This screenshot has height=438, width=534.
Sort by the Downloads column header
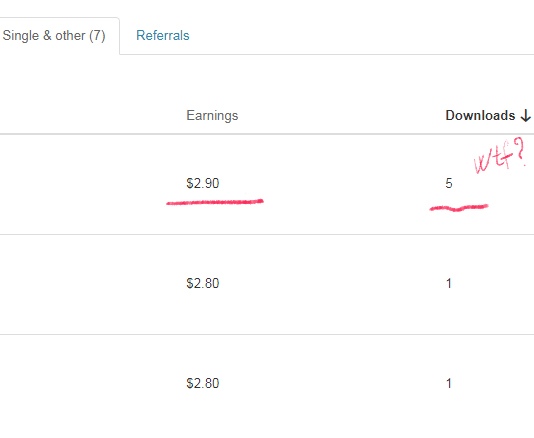pos(480,115)
